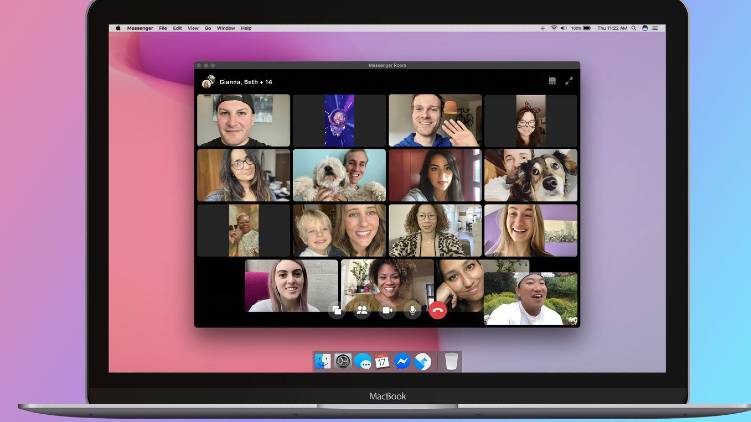Select the tile of woman with tiara and glasses
Viewport: 751px width, 422px height.
tap(531, 120)
